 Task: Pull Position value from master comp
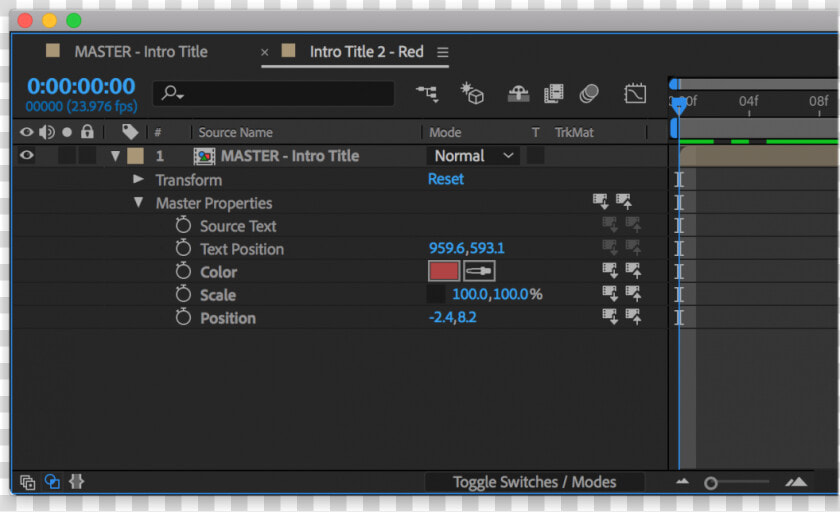coord(610,317)
